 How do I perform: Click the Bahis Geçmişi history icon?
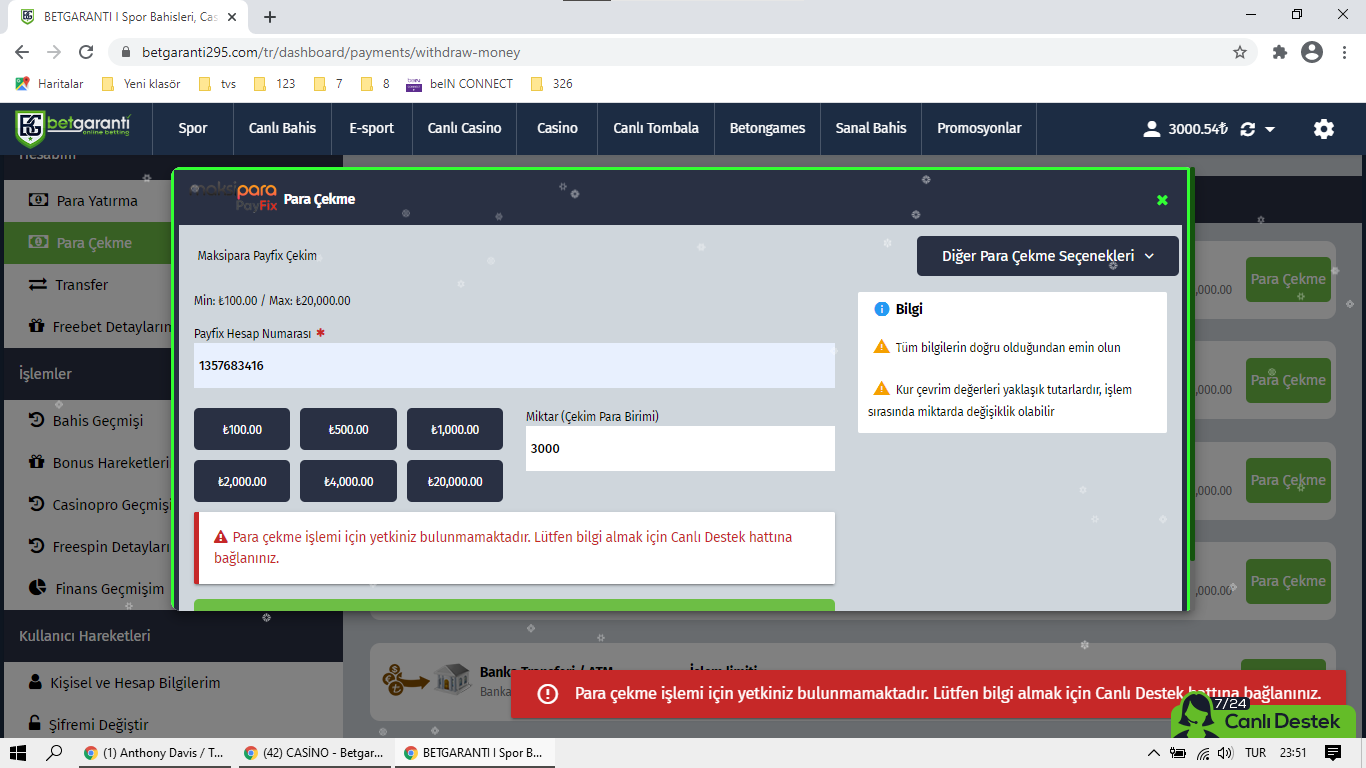37,420
